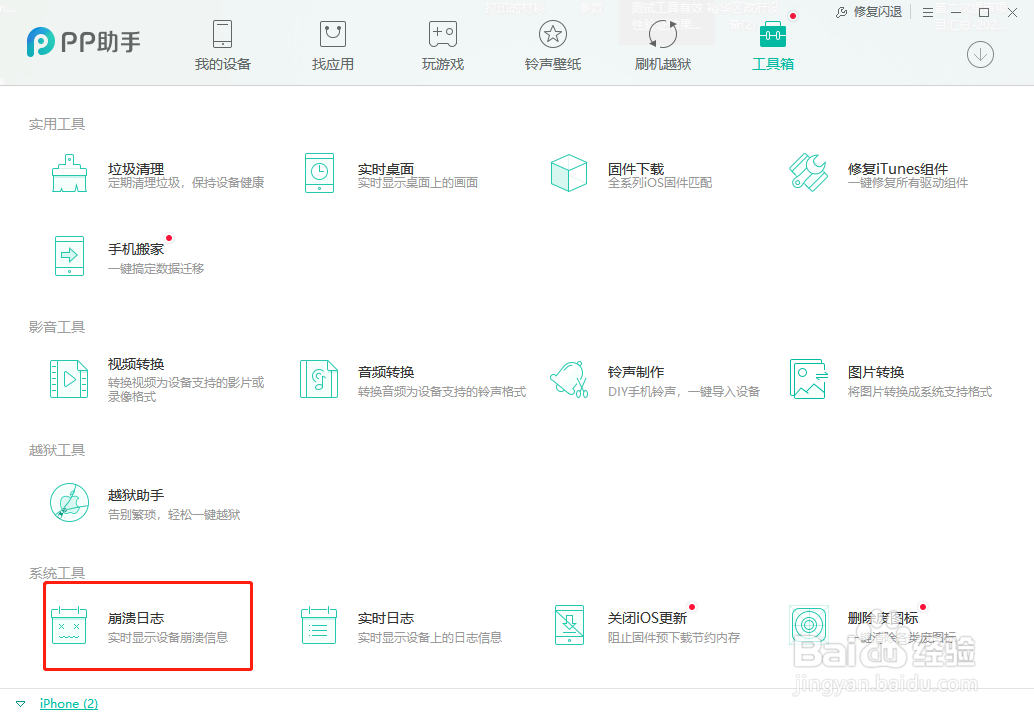Open the 音频转换 music file icon
This screenshot has width=1034, height=719.
click(319, 379)
